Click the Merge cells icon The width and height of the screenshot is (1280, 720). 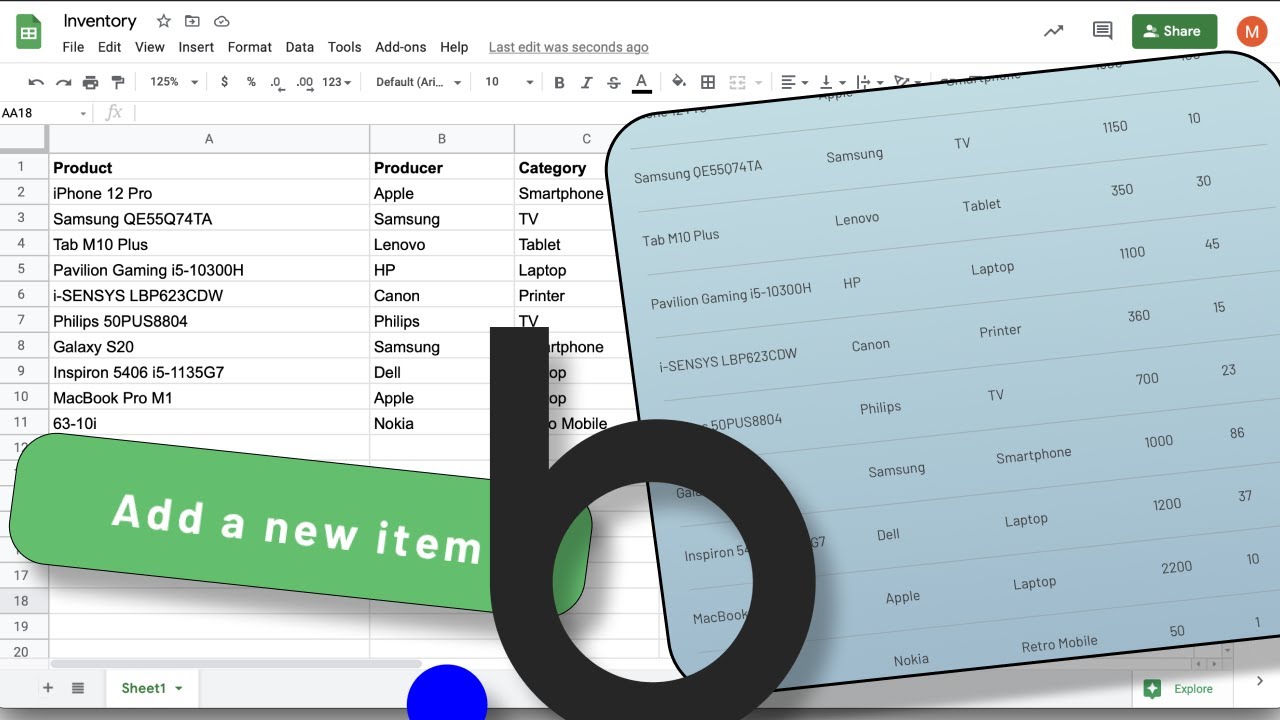pyautogui.click(x=738, y=82)
